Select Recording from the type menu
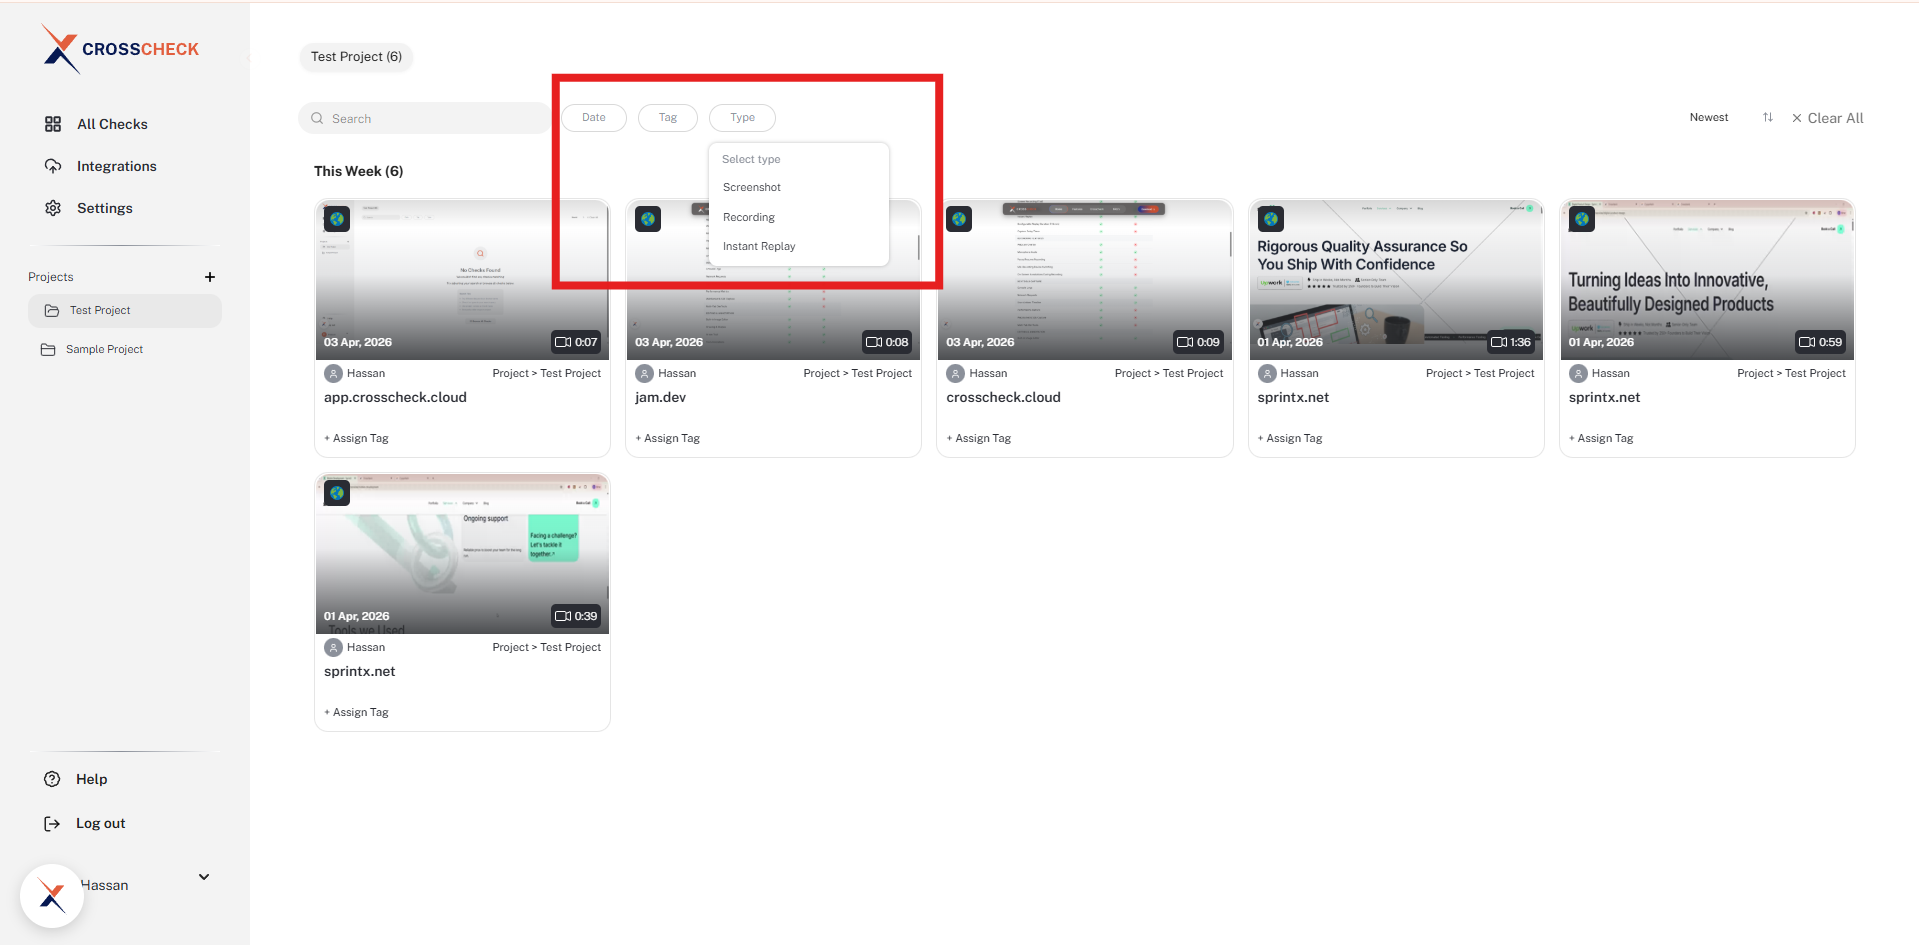The height and width of the screenshot is (945, 1919). 748,217
